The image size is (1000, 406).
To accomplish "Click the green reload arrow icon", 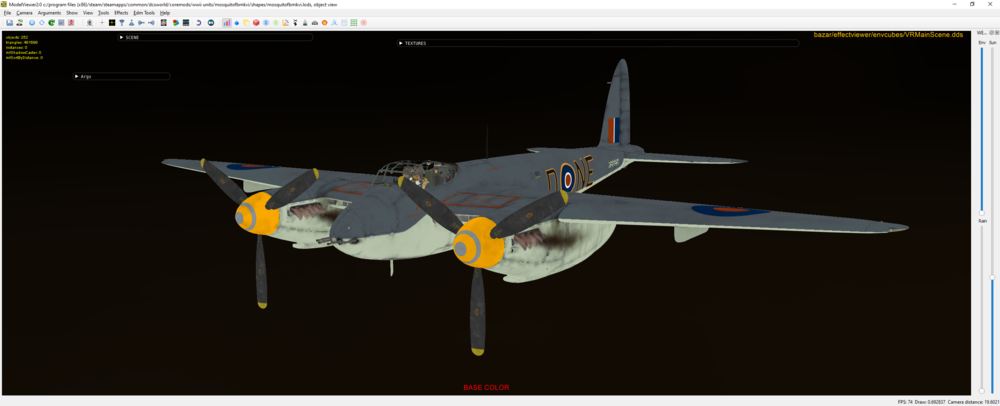I will click(51, 22).
